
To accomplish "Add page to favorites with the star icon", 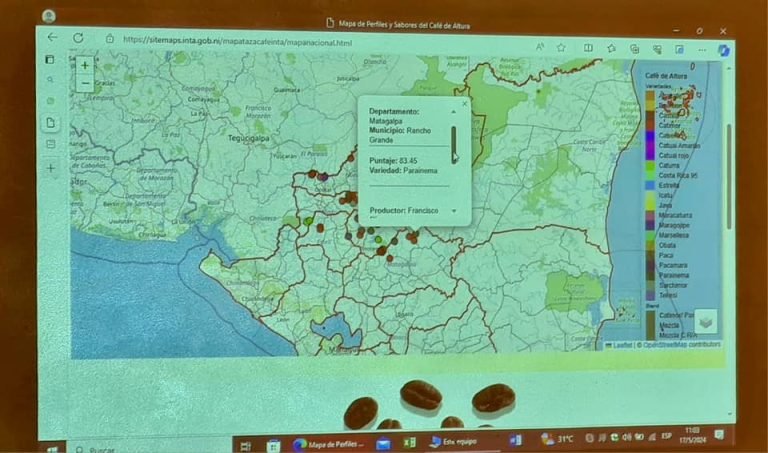I will coord(561,48).
